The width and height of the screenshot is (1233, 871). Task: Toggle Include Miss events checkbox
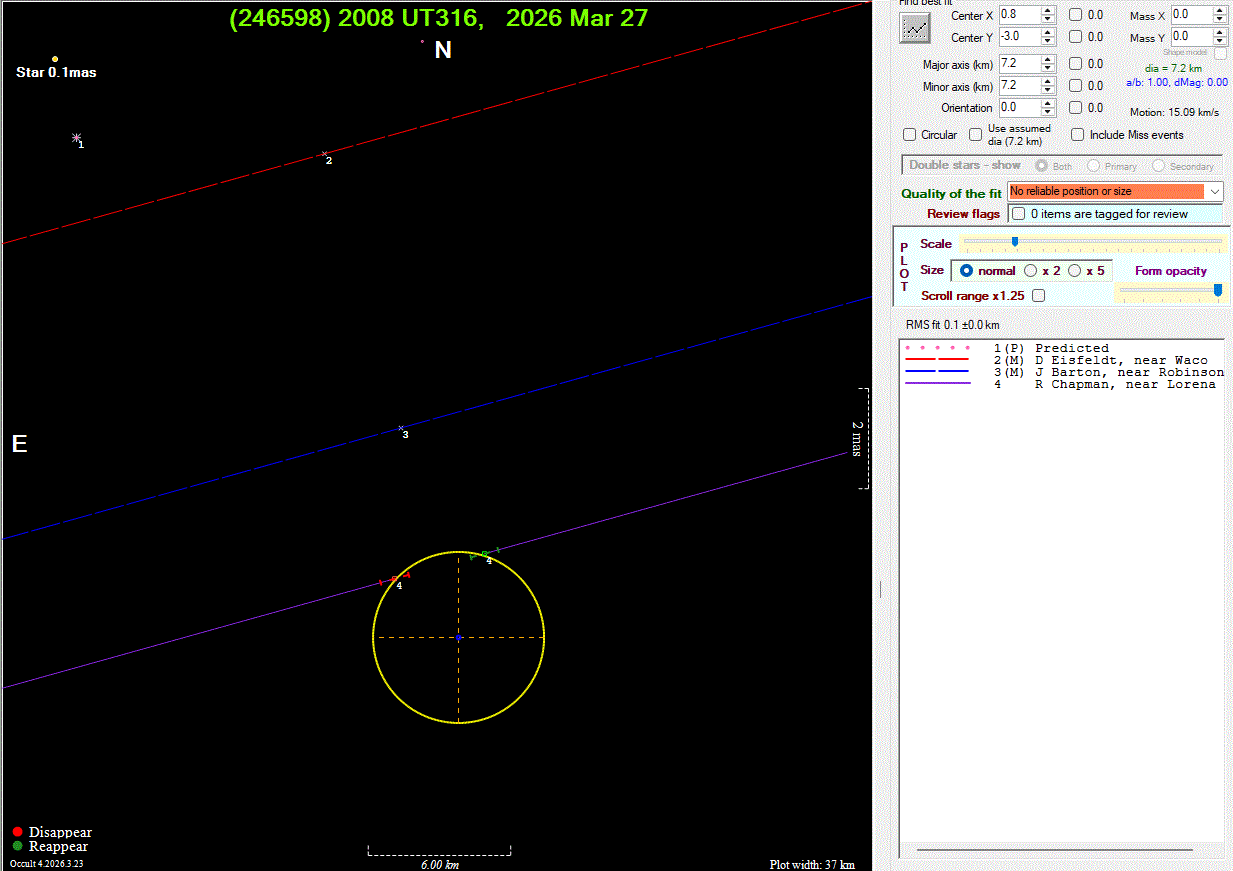click(x=1078, y=135)
